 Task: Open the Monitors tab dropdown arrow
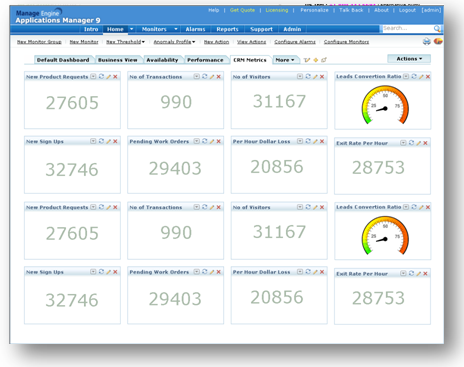click(176, 29)
